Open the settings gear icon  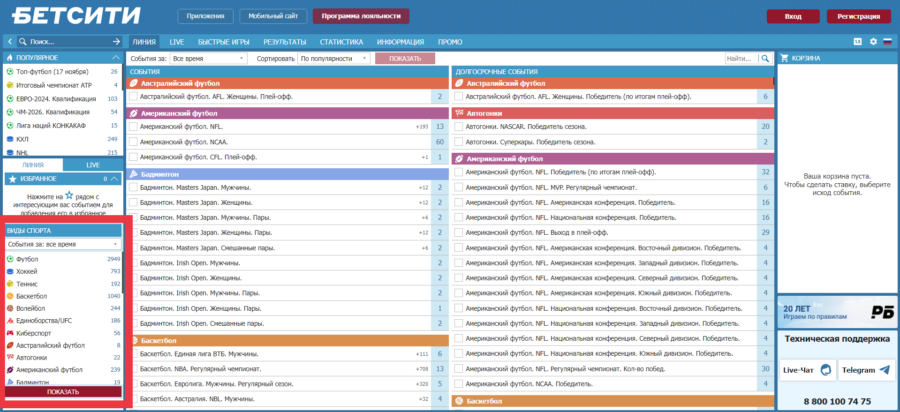[873, 42]
